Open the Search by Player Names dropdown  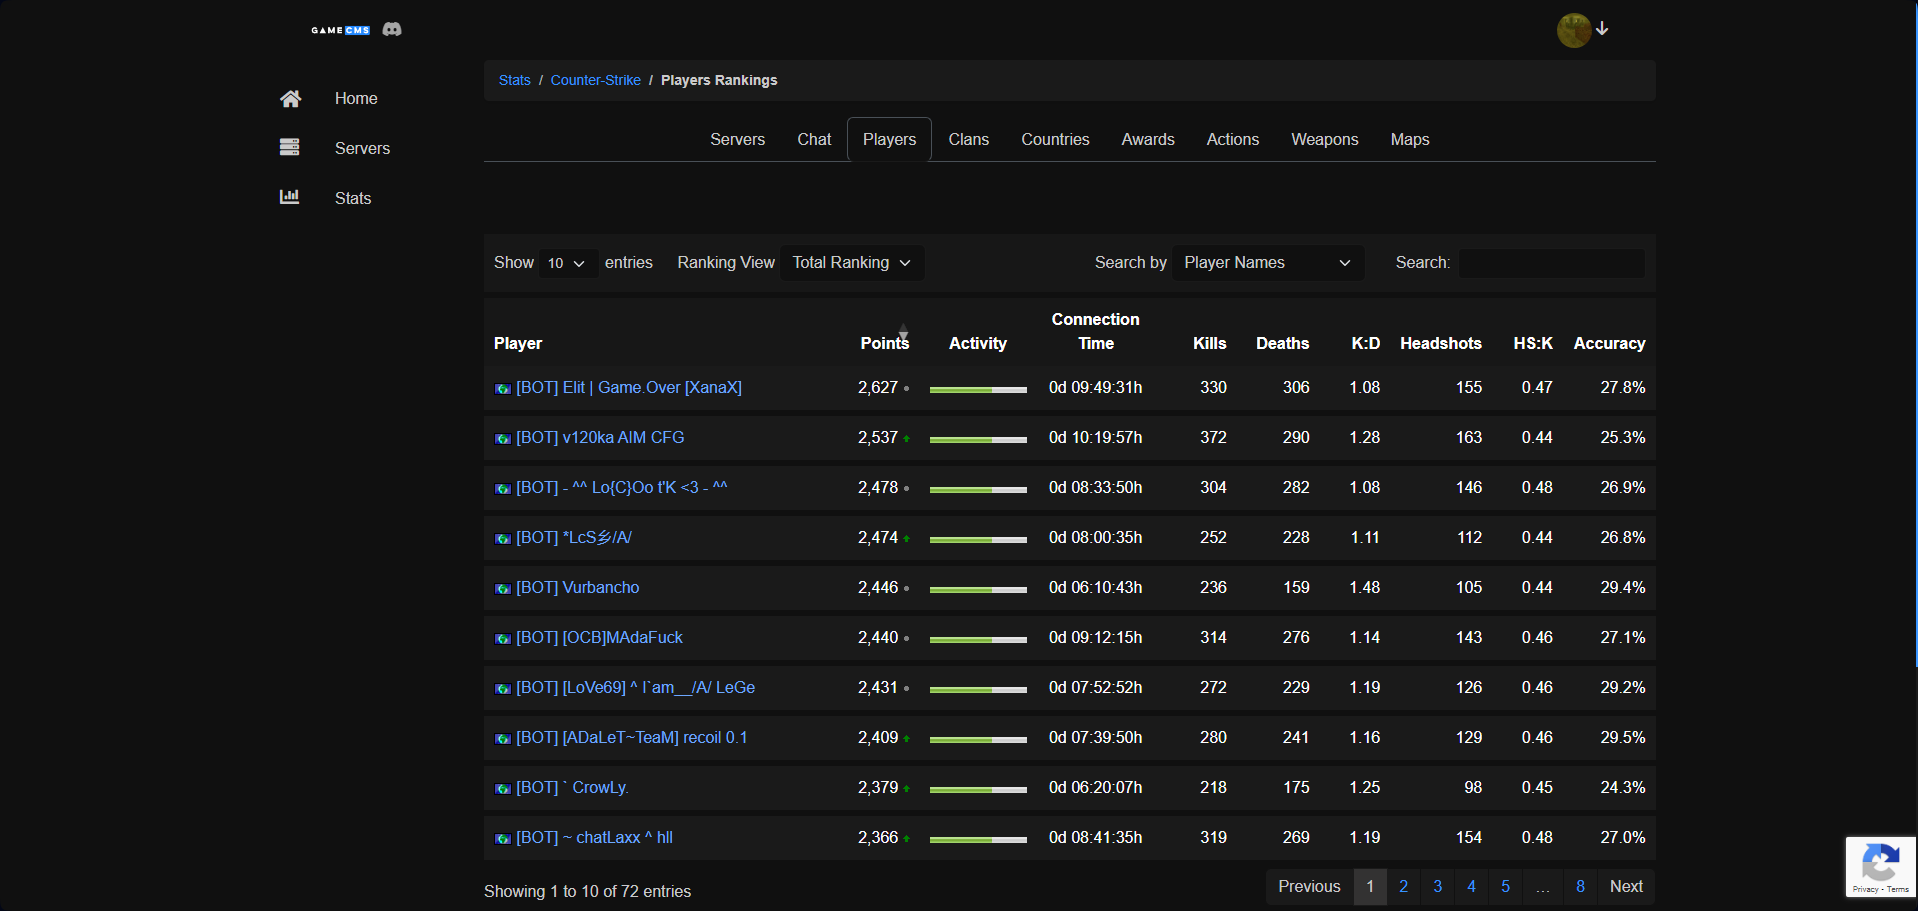[x=1268, y=263]
